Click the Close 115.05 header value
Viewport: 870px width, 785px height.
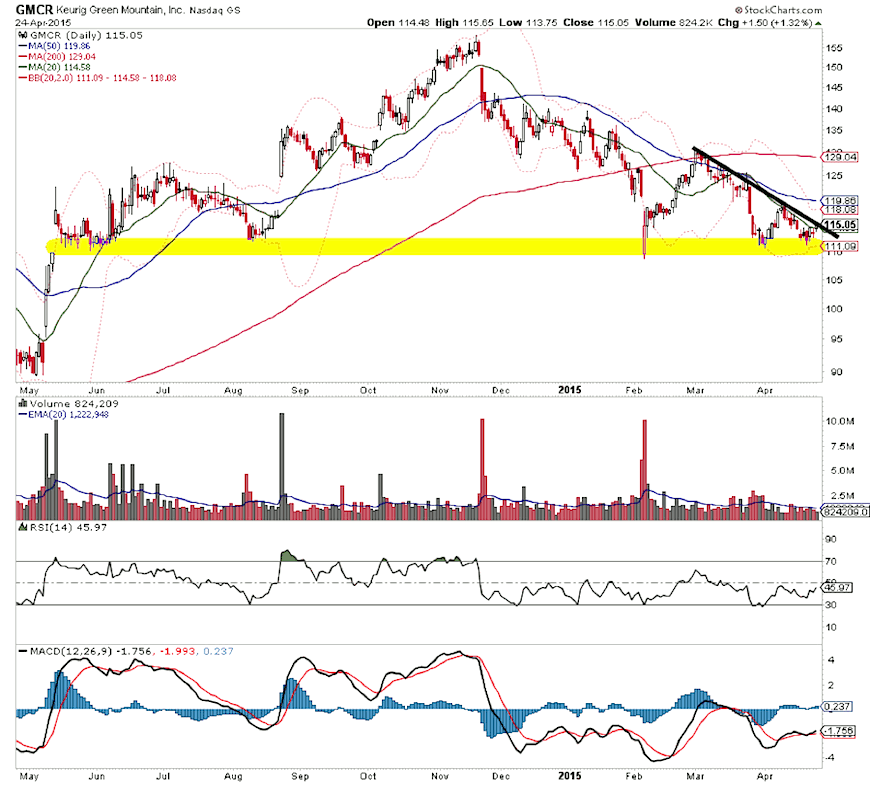(x=596, y=23)
